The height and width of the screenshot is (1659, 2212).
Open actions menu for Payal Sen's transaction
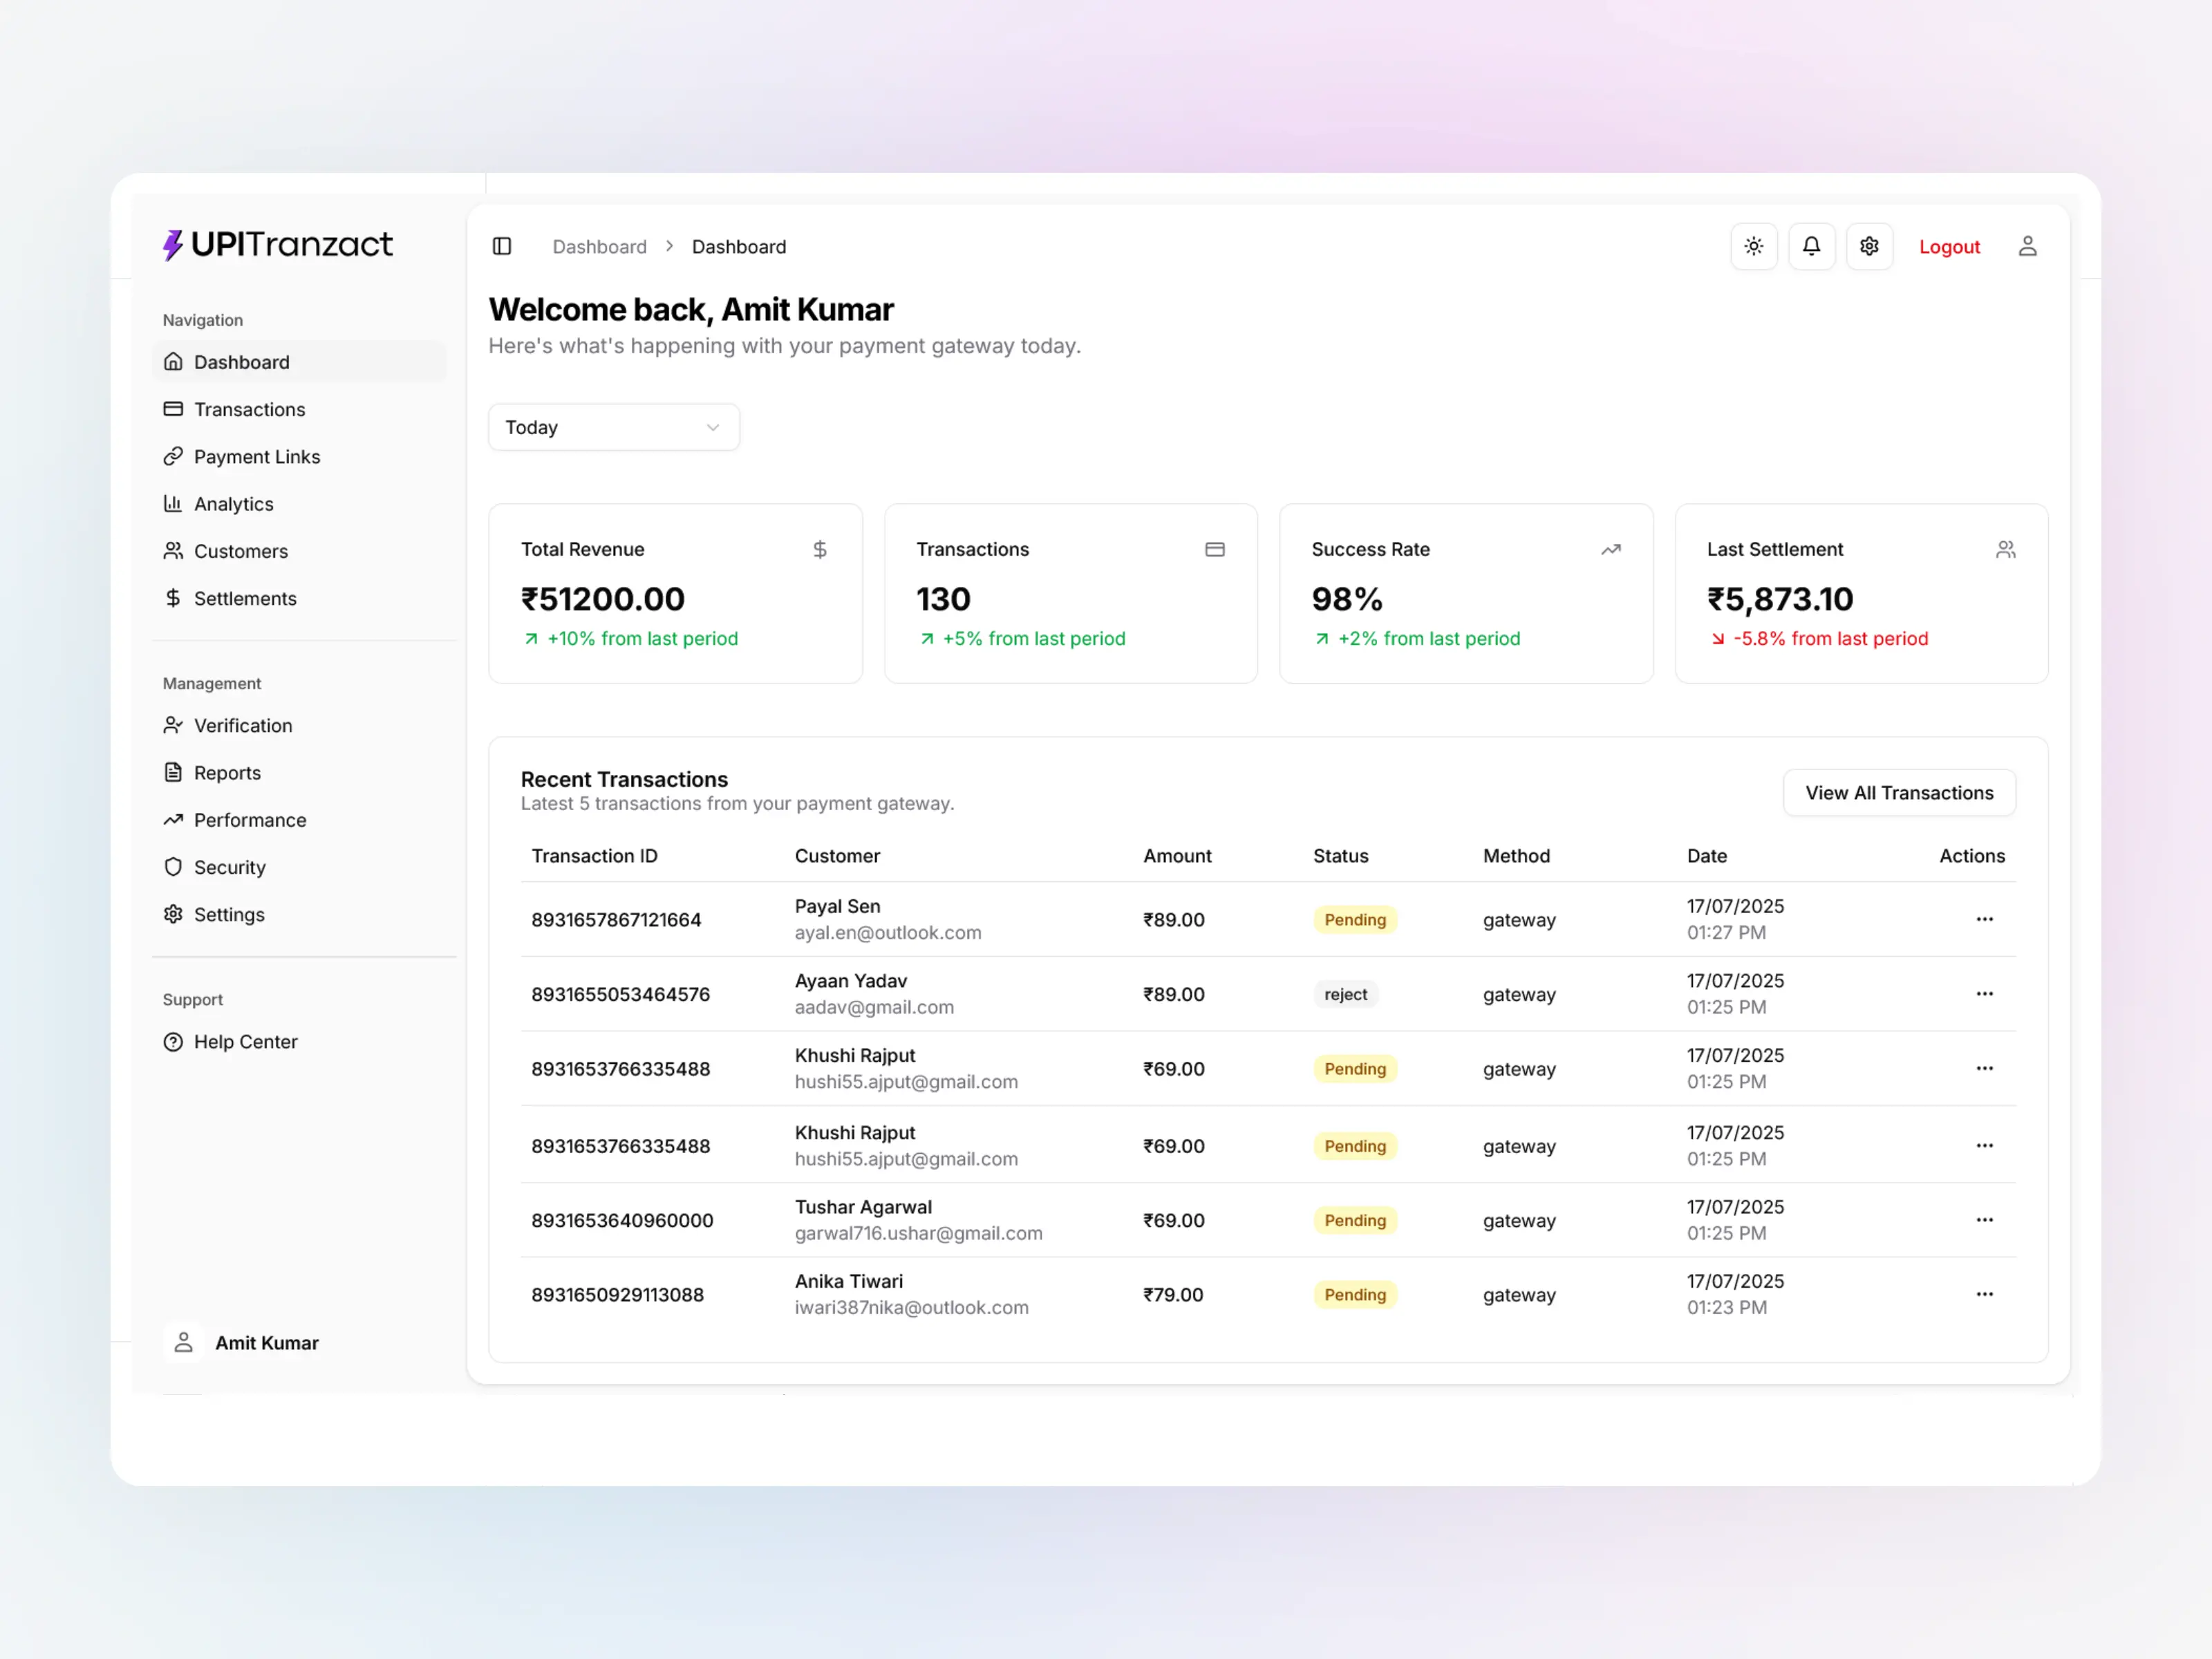pyautogui.click(x=1985, y=919)
